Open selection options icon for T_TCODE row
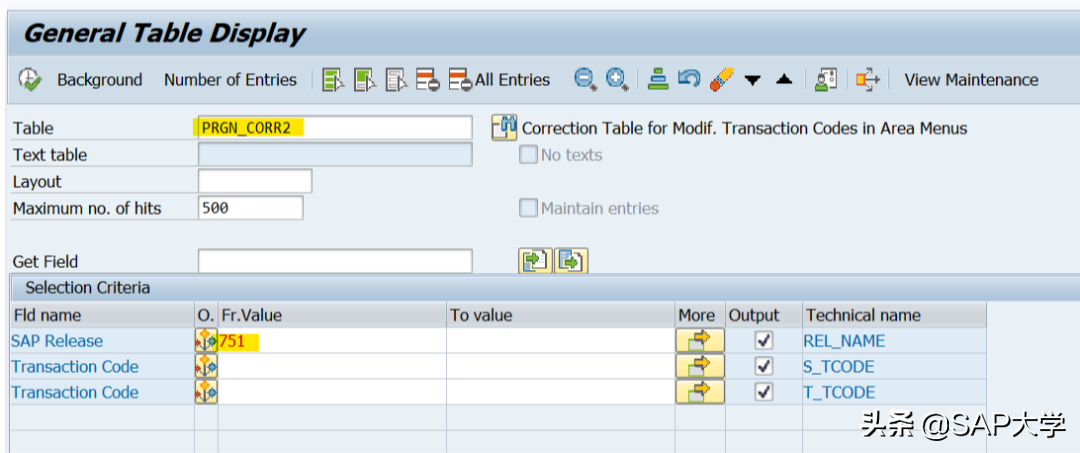Image resolution: width=1080 pixels, height=453 pixels. [206, 392]
